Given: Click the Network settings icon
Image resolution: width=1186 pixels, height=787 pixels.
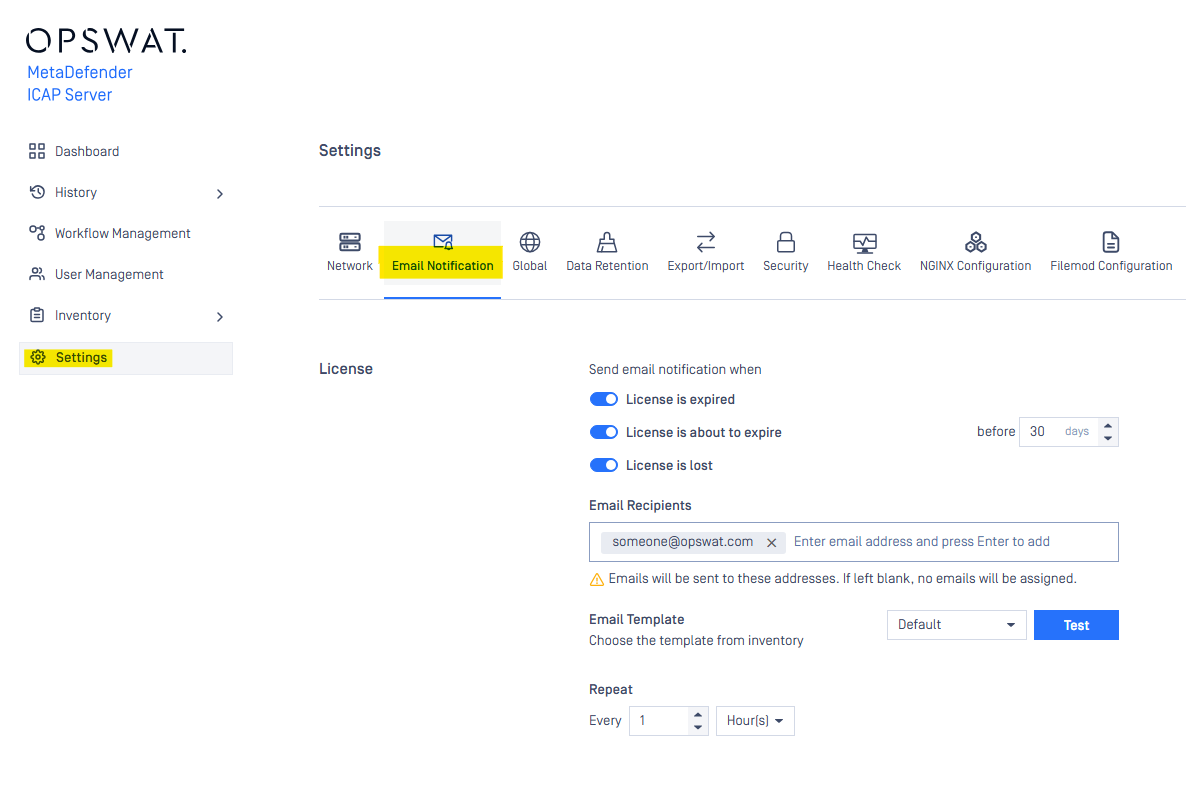Looking at the screenshot, I should point(349,242).
